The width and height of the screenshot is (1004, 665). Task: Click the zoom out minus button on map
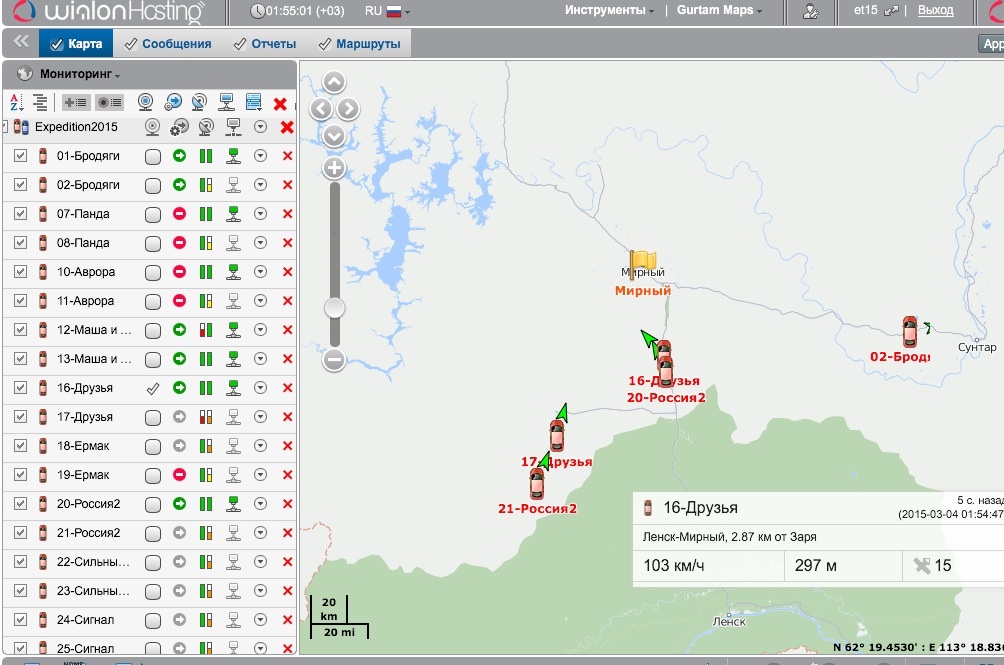tap(334, 359)
